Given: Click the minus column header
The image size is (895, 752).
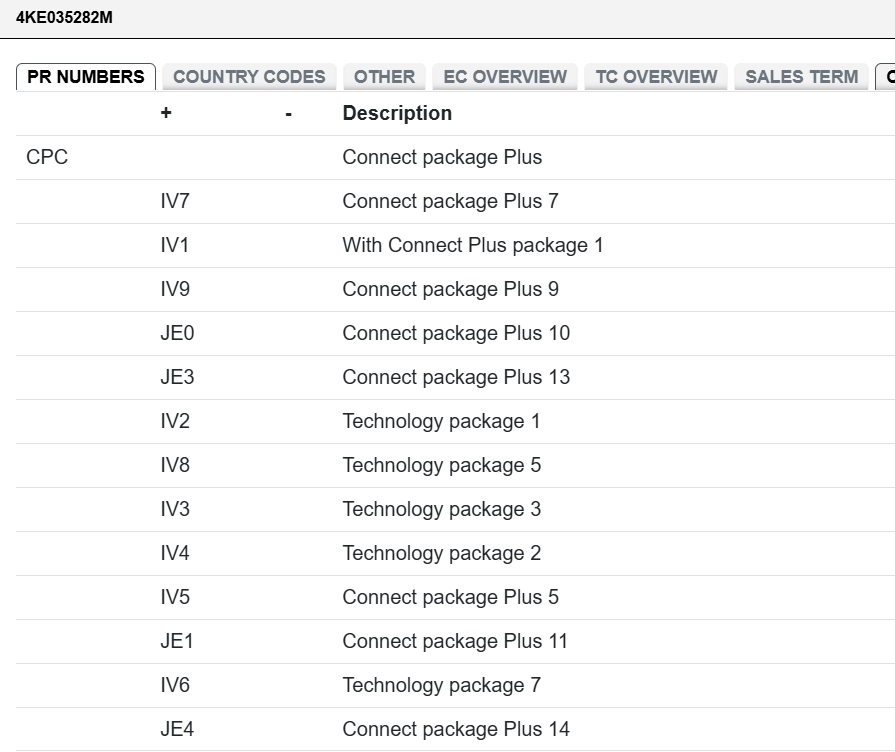Looking at the screenshot, I should pos(288,115).
